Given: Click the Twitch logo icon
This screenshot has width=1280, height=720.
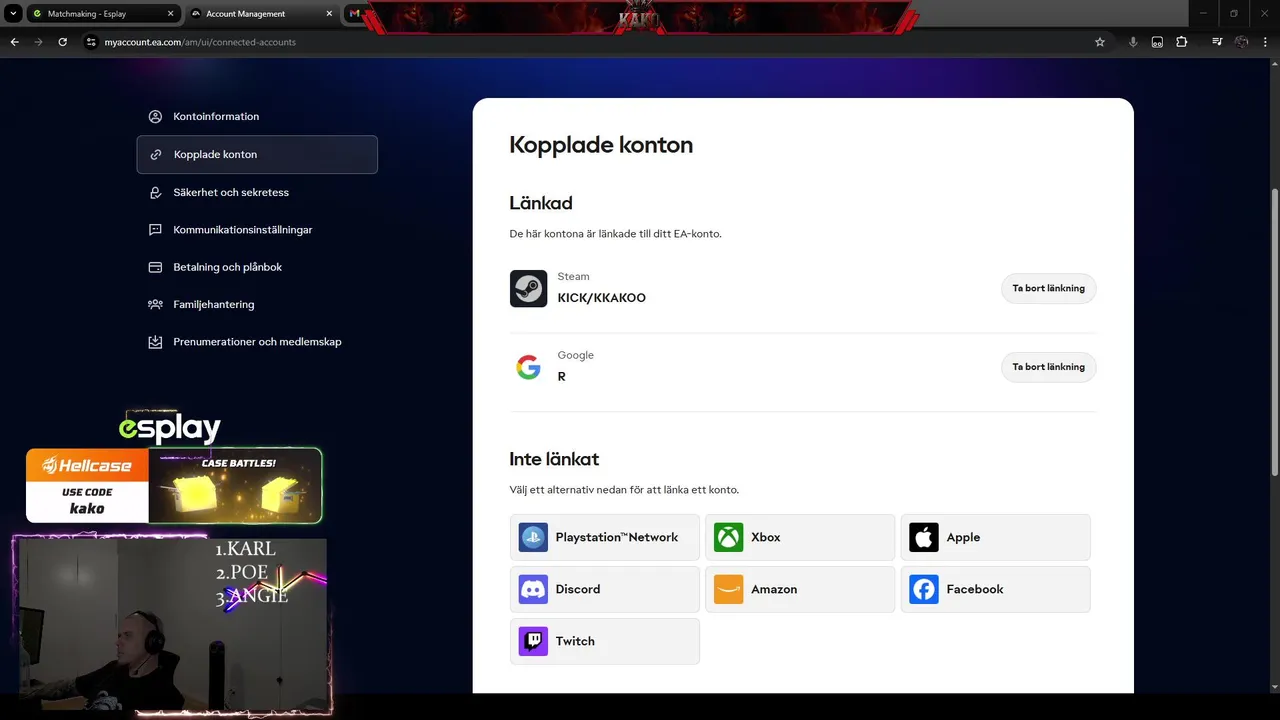Looking at the screenshot, I should 533,641.
